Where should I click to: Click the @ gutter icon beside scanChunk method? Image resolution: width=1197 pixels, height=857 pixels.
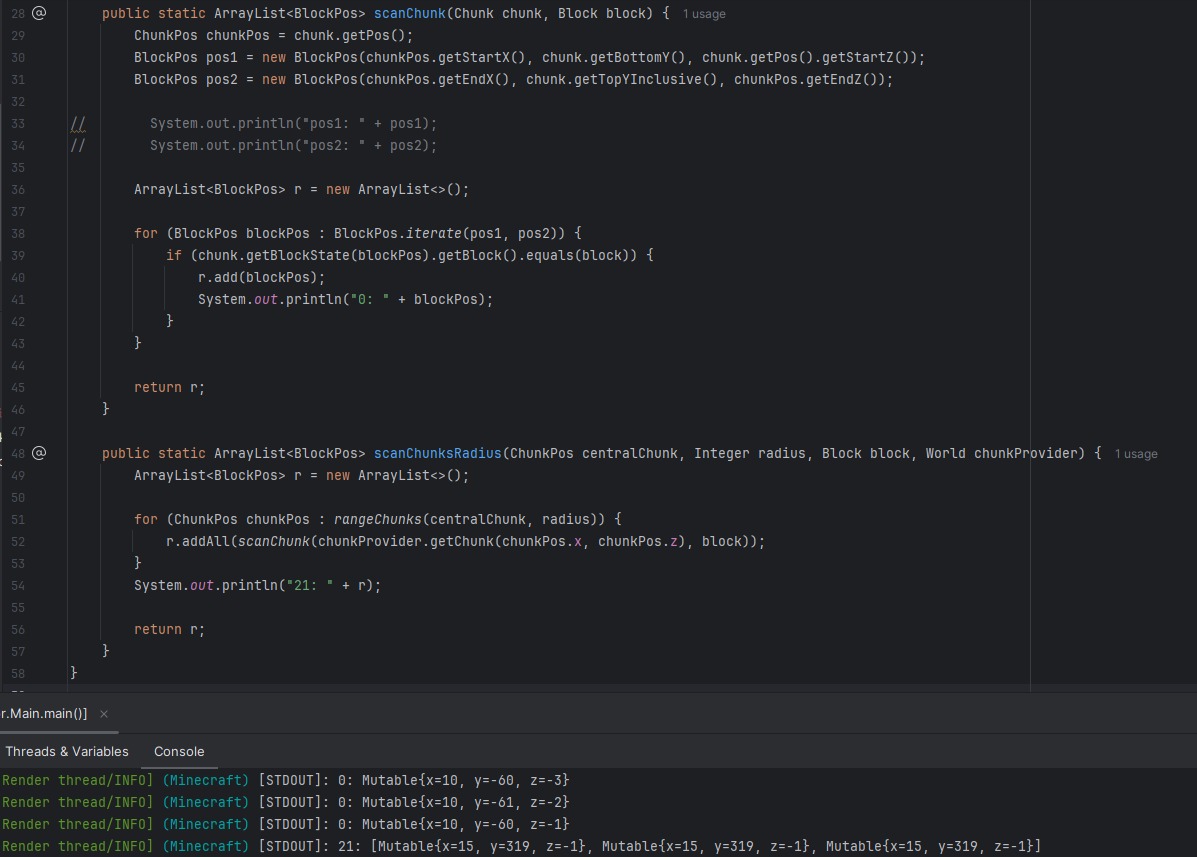(39, 13)
